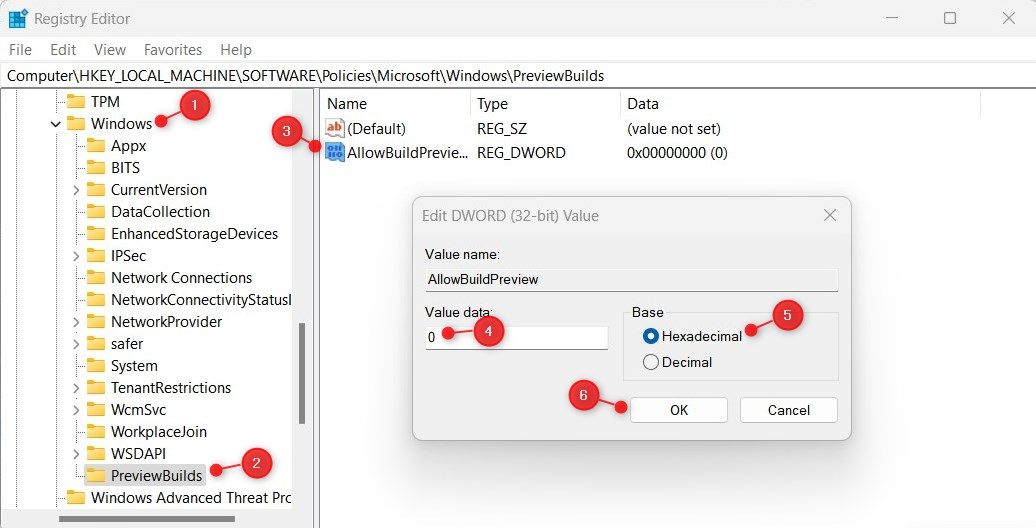Expand the TenantRestrictions key
The height and width of the screenshot is (528, 1036).
(x=76, y=388)
